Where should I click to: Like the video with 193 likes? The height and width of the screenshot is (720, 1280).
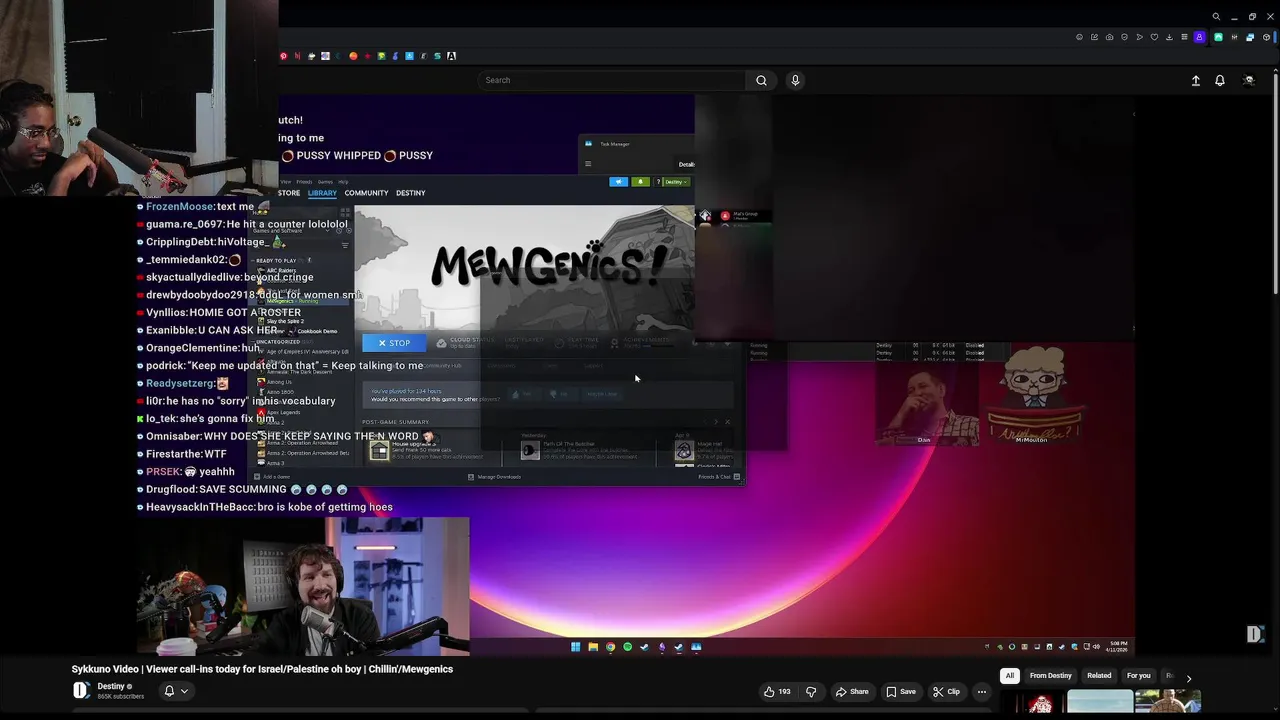tap(777, 692)
